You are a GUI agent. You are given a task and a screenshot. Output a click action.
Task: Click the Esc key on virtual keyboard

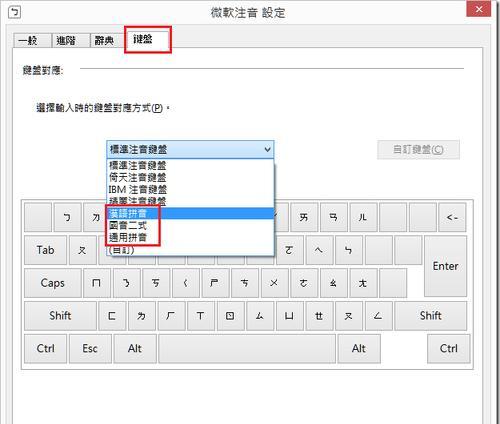pos(90,349)
